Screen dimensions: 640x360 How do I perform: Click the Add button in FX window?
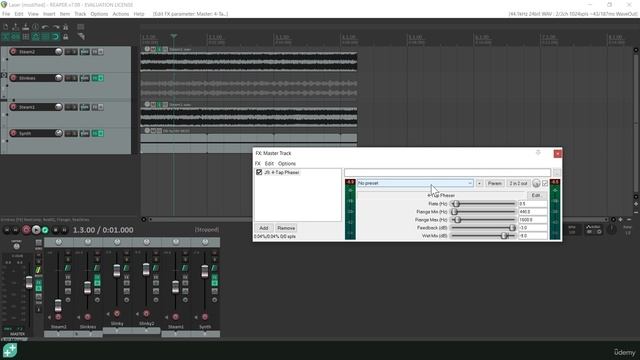pos(264,228)
